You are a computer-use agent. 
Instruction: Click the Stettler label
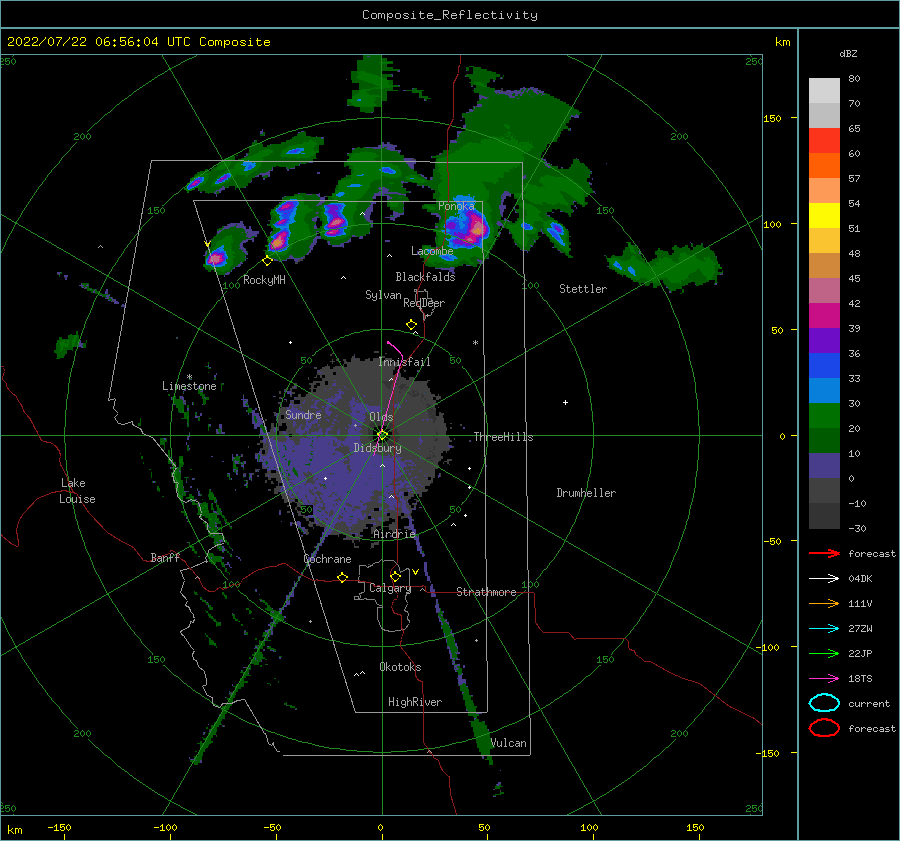click(583, 289)
